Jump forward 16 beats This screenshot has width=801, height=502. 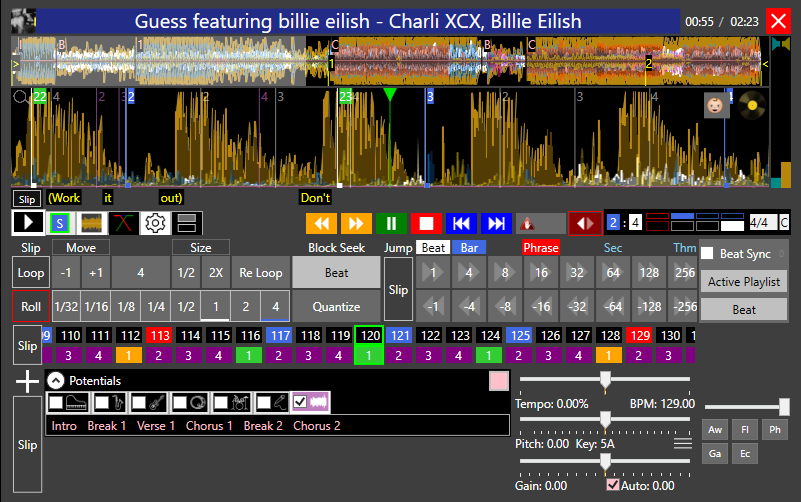541,273
